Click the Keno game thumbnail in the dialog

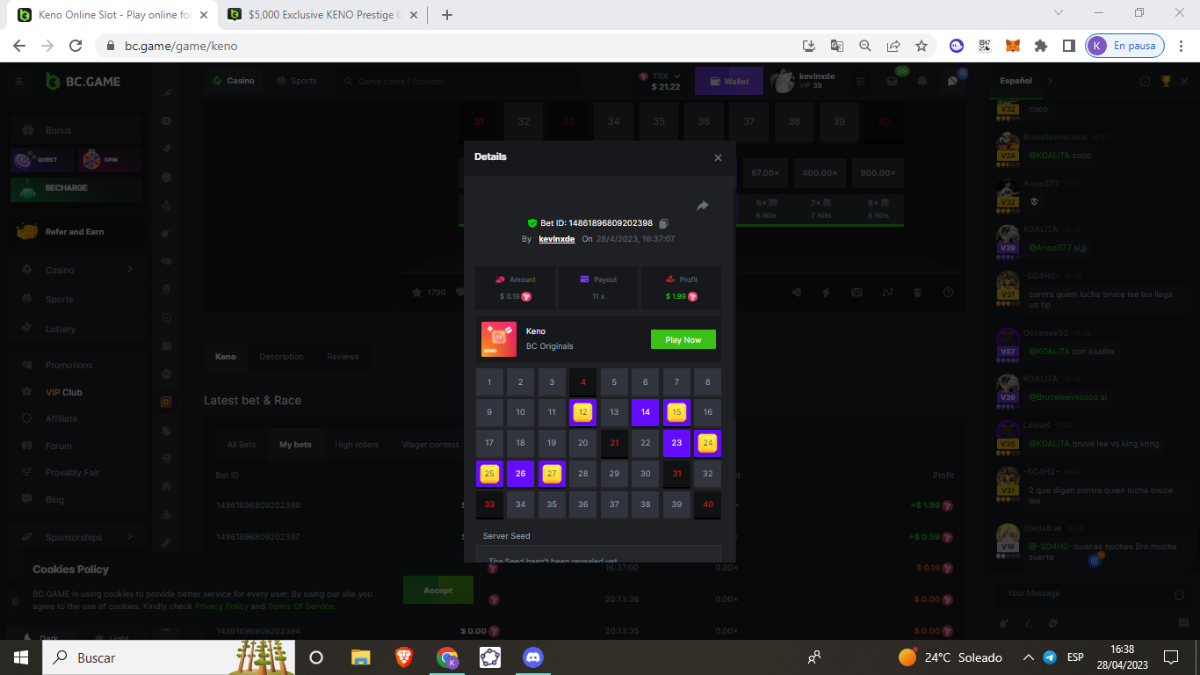499,339
